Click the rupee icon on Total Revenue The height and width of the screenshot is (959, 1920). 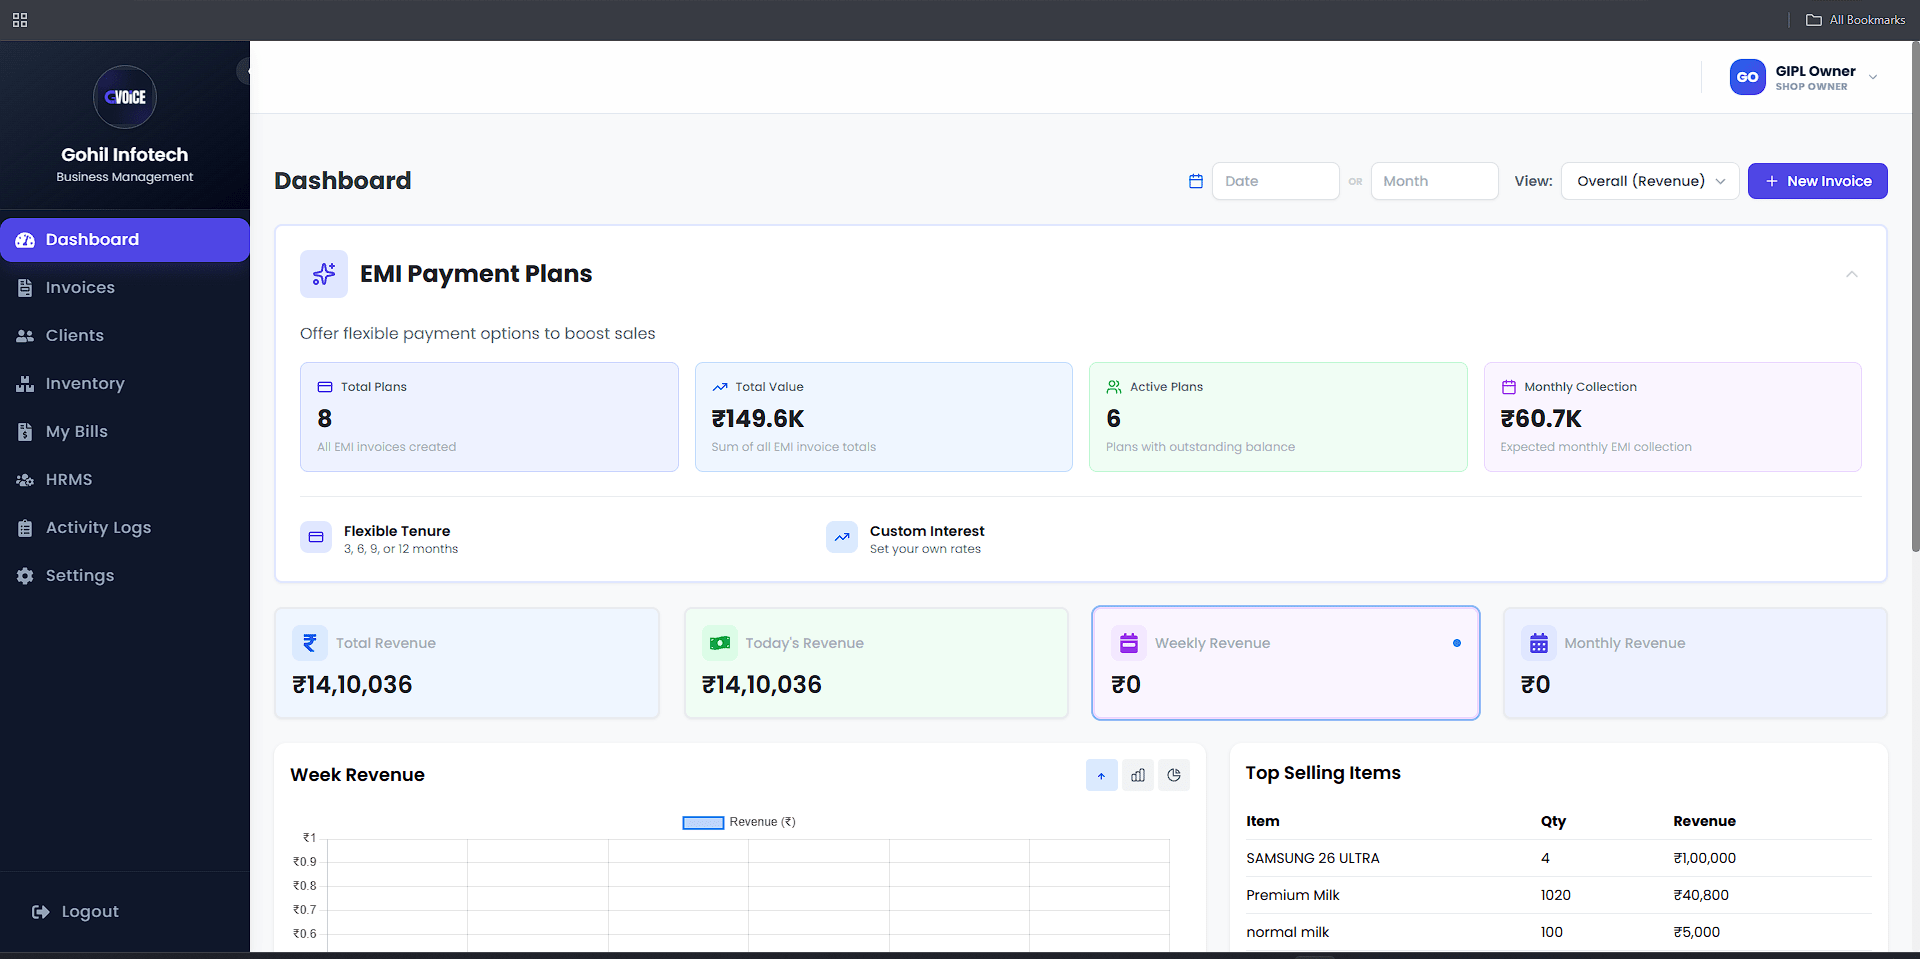click(310, 643)
